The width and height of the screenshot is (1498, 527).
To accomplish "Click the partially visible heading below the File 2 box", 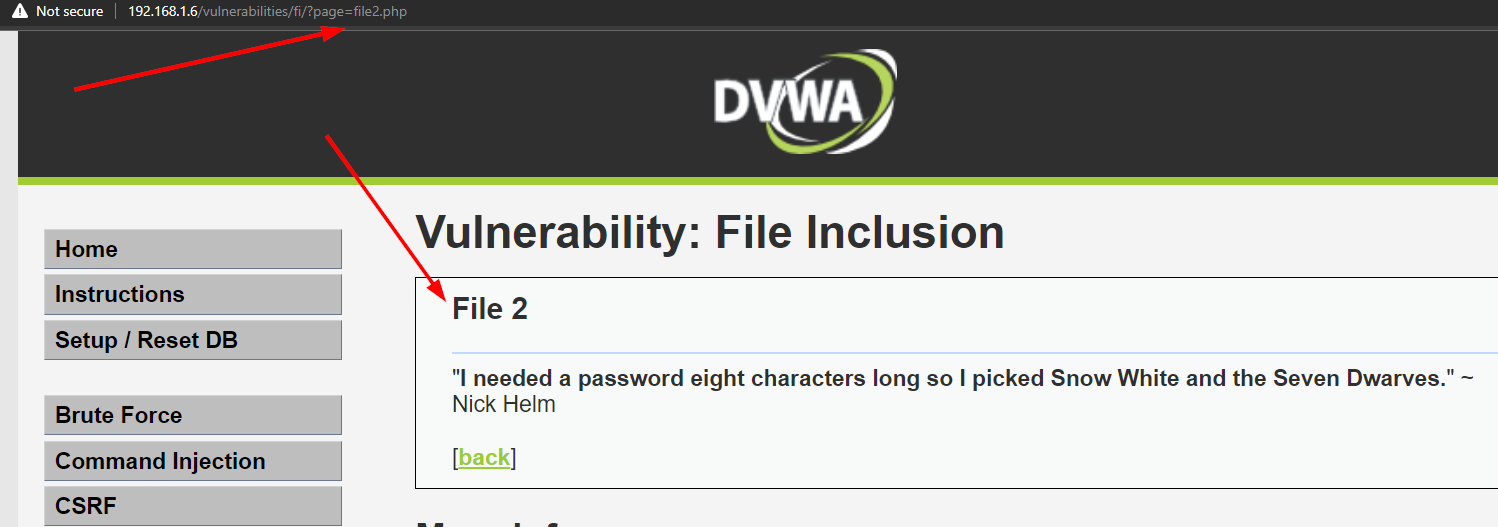I will [x=500, y=522].
